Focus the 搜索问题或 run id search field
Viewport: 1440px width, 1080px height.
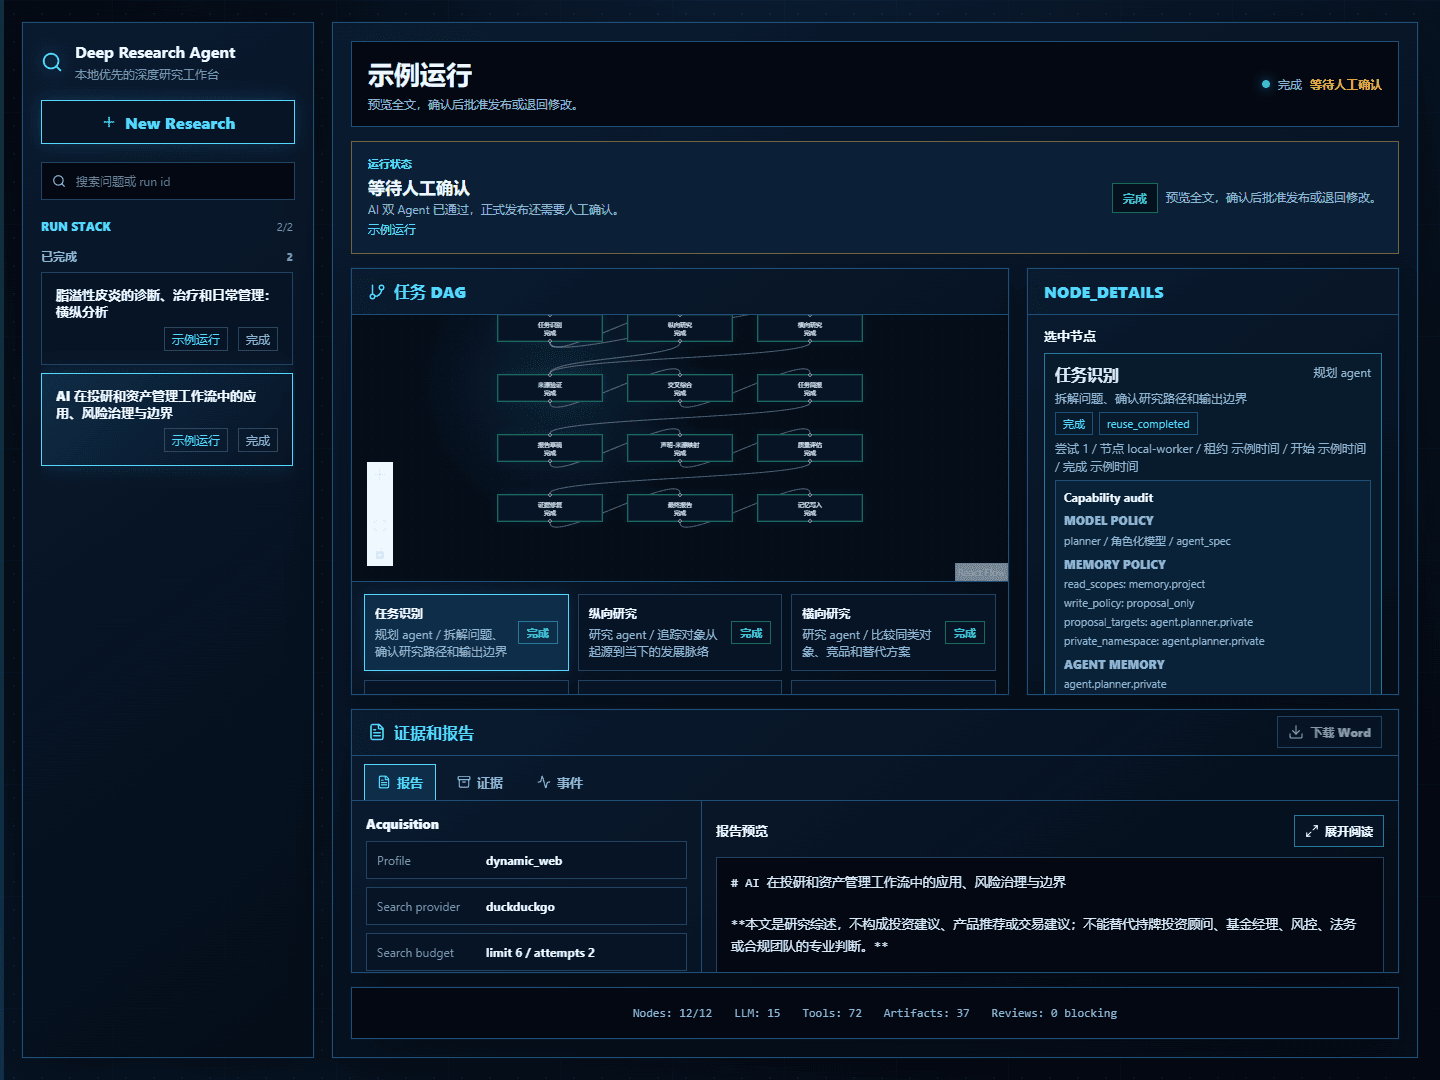tap(168, 181)
